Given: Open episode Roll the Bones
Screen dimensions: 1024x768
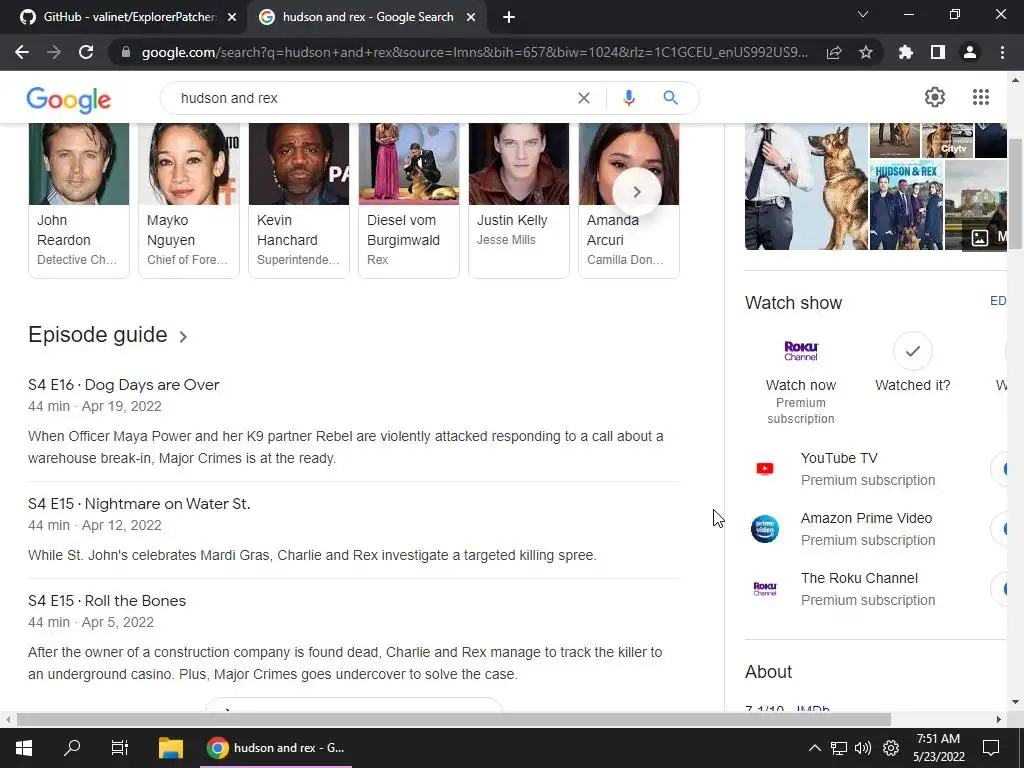Looking at the screenshot, I should click(x=107, y=600).
